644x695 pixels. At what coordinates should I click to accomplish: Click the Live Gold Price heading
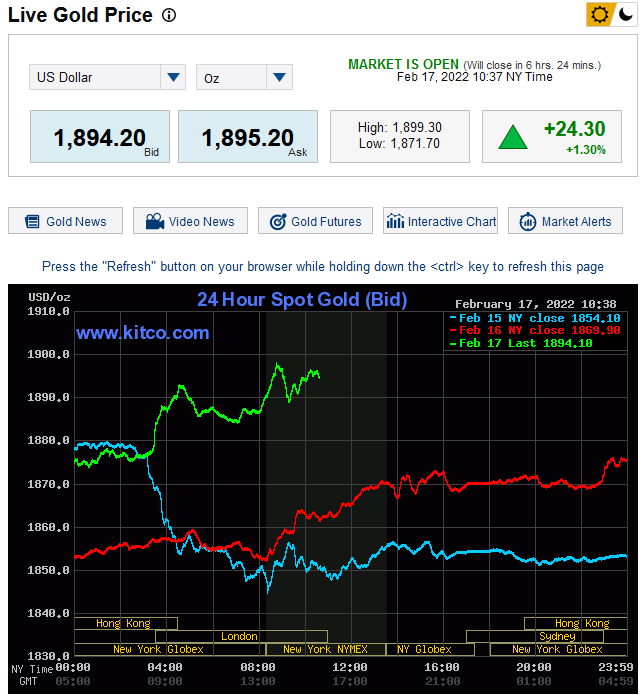[x=80, y=15]
